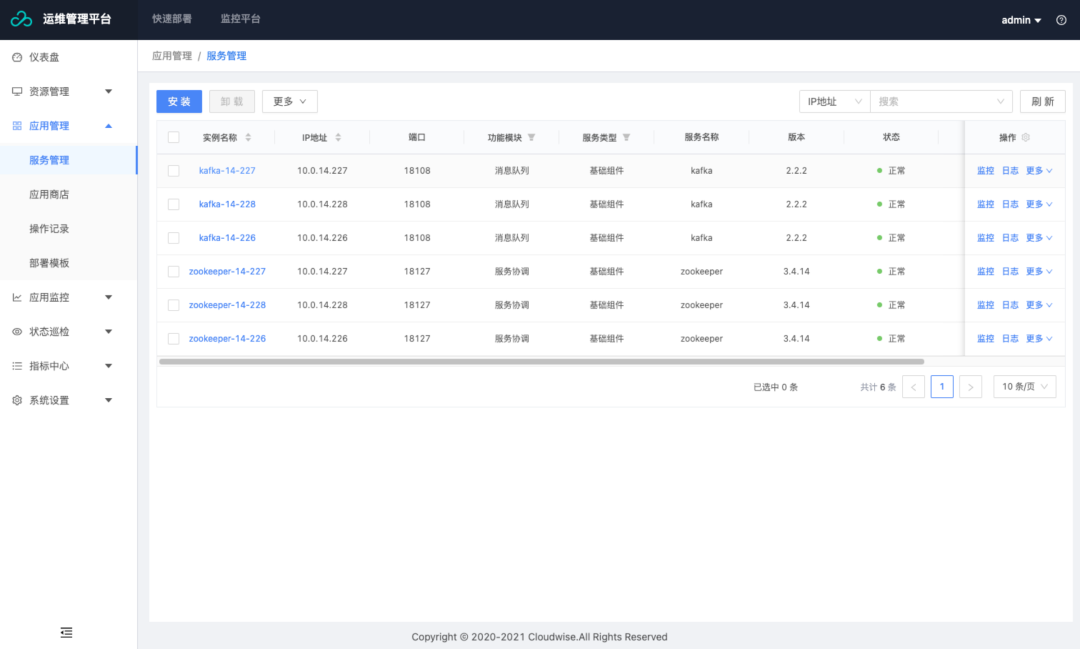Viewport: 1080px width, 649px height.
Task: Open the zookeeper-14-228 instance link
Action: [227, 305]
